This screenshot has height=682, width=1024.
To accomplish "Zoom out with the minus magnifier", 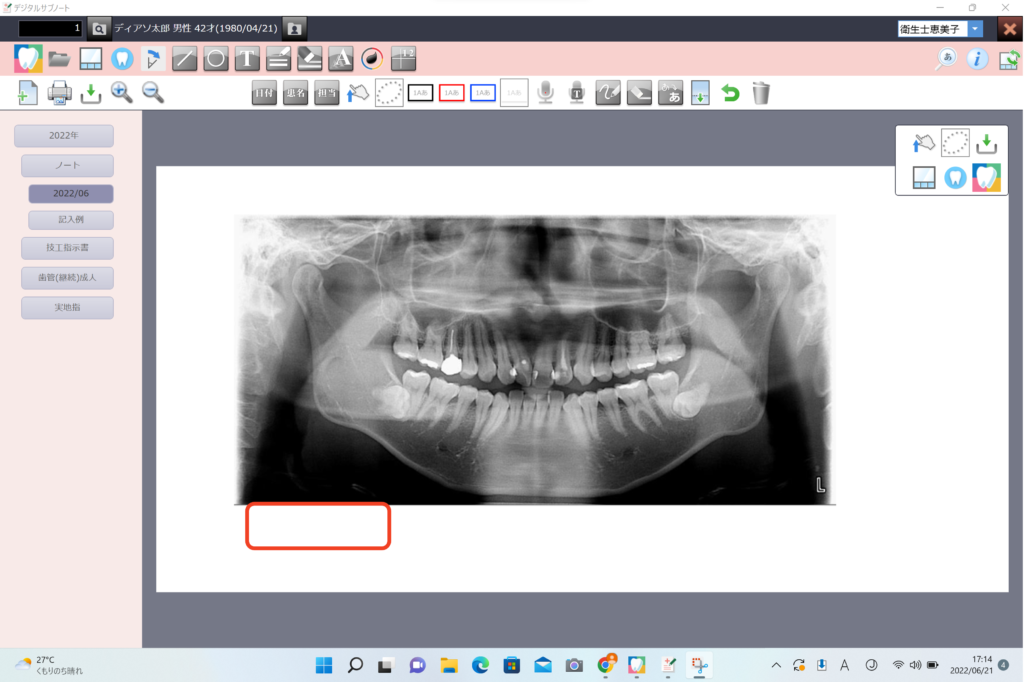I will click(x=153, y=93).
